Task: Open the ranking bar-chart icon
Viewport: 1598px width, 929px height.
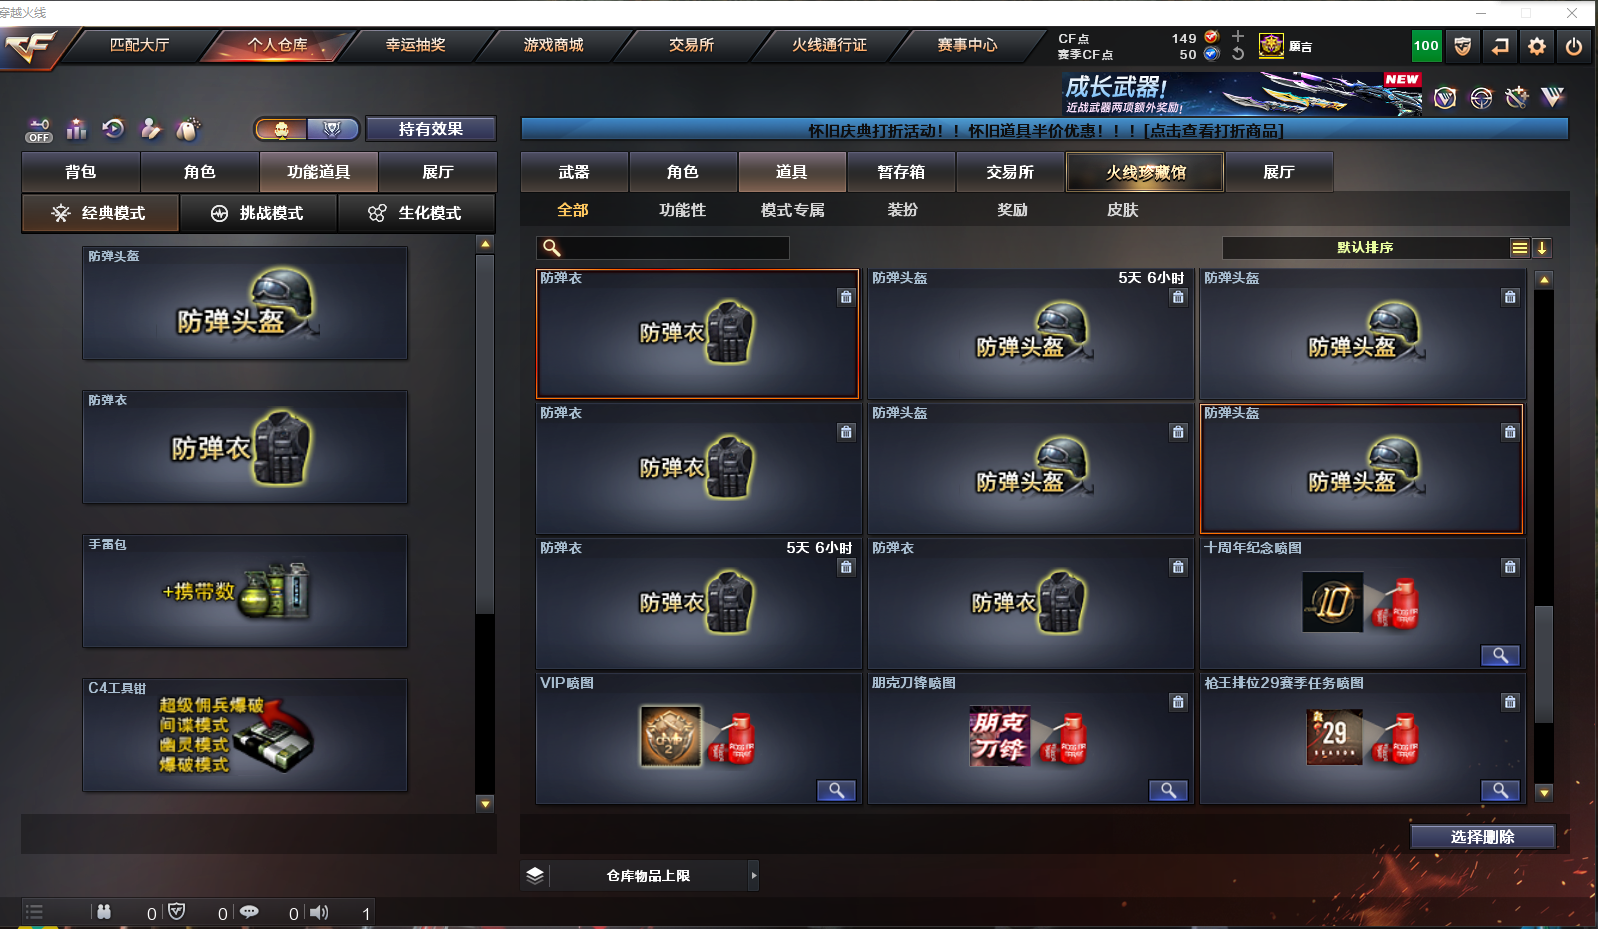Action: click(76, 129)
